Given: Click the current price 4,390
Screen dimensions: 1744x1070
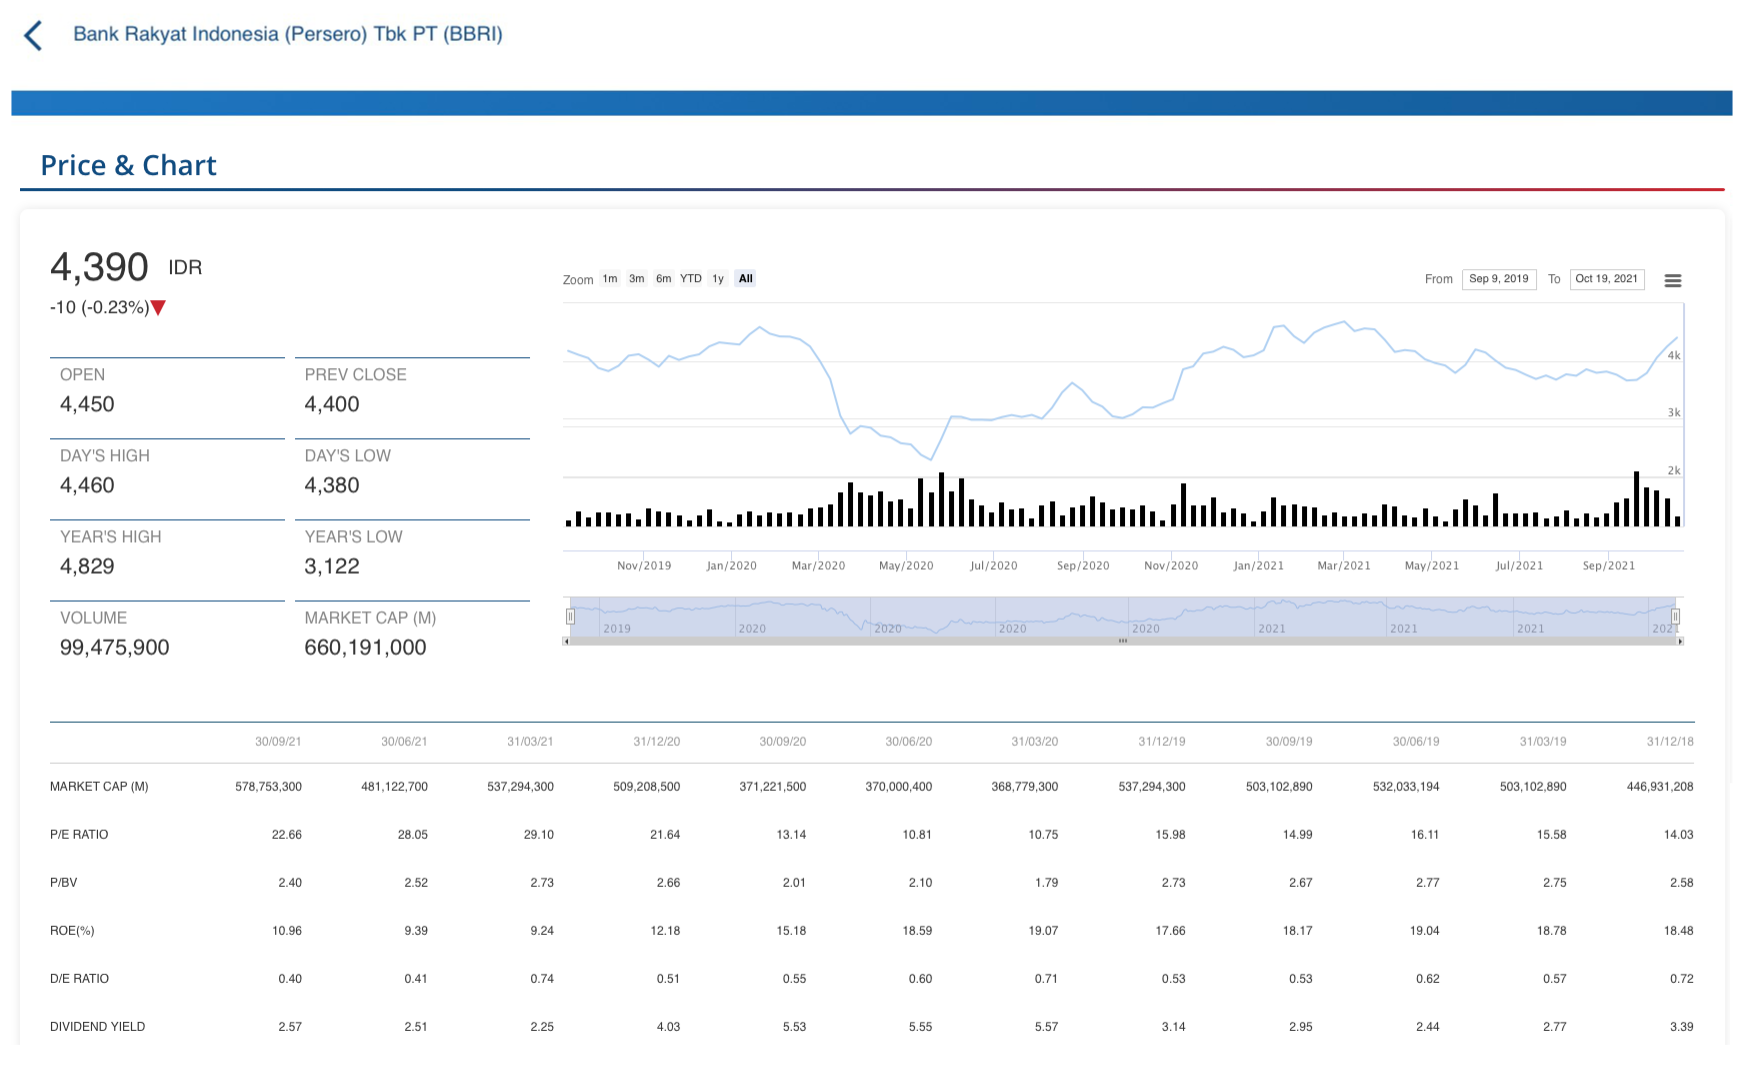Looking at the screenshot, I should coord(99,267).
